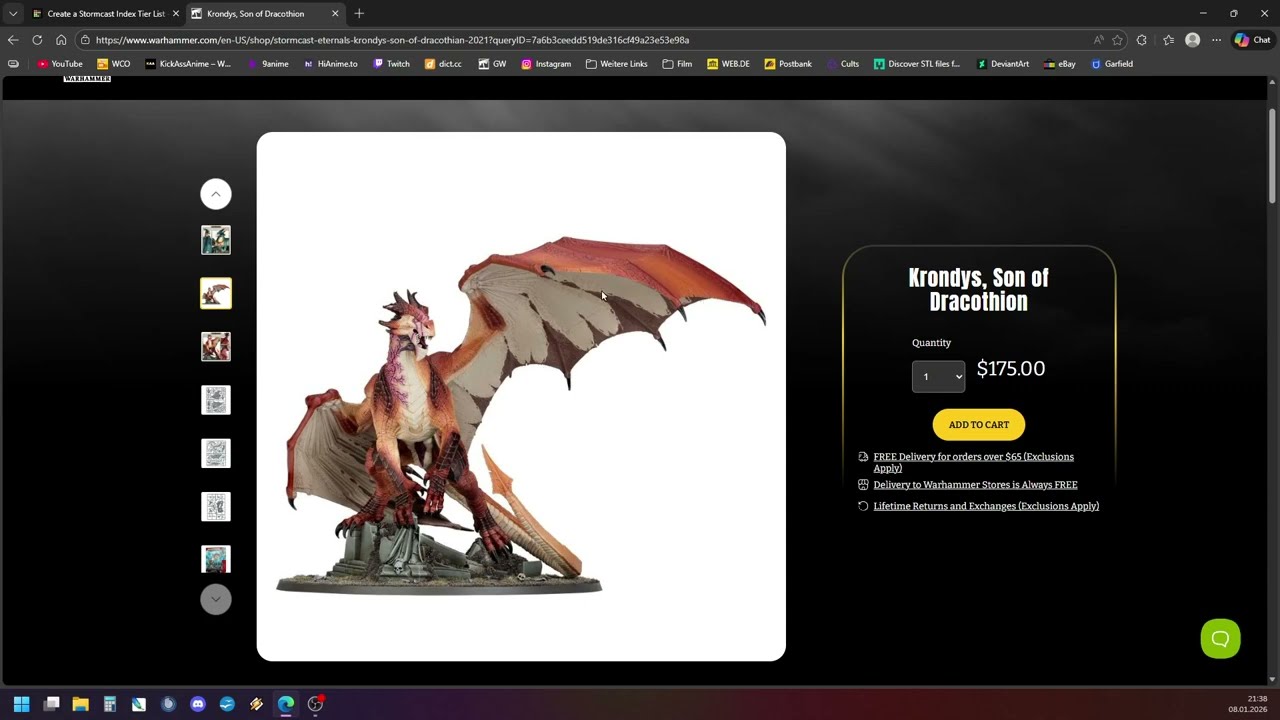Open Lifetime Returns and Exchanges link
The width and height of the screenshot is (1280, 720).
pos(986,506)
